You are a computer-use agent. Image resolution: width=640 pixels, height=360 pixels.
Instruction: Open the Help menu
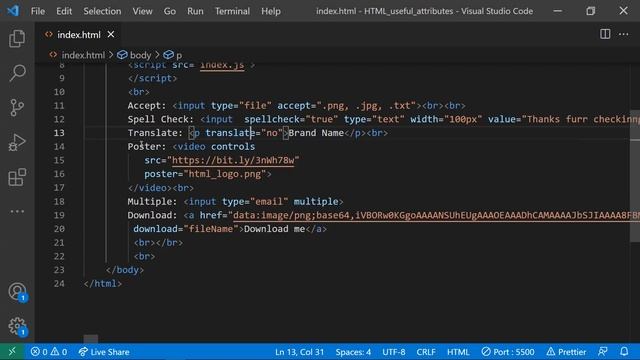(x=271, y=11)
